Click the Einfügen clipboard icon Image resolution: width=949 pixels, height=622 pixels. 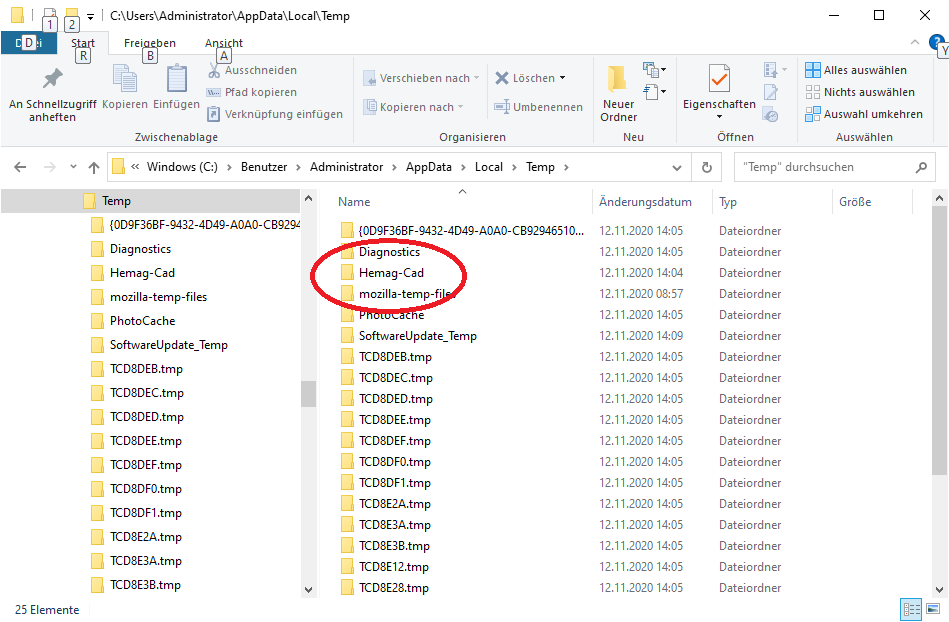coord(177,80)
